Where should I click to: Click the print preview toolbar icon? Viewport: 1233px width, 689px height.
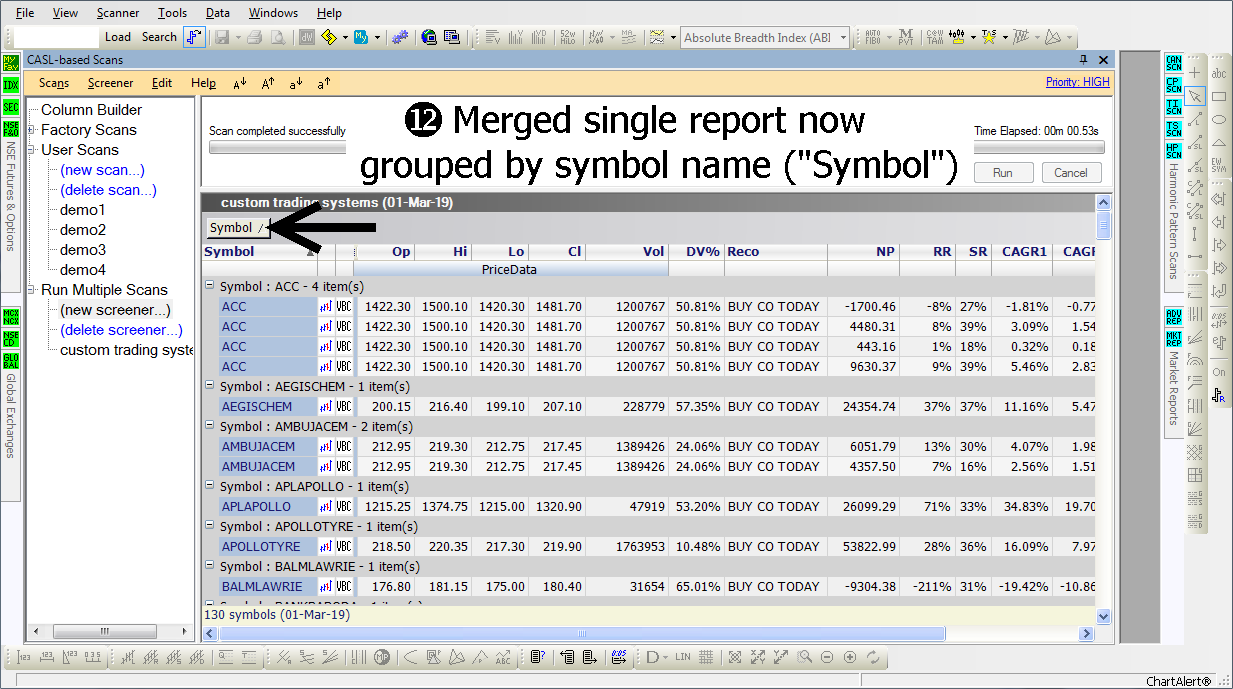(277, 38)
